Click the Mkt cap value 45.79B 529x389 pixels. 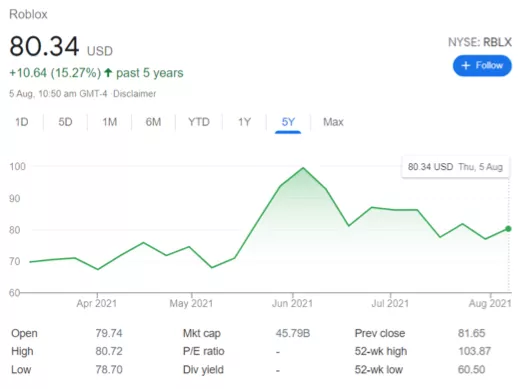tap(293, 333)
